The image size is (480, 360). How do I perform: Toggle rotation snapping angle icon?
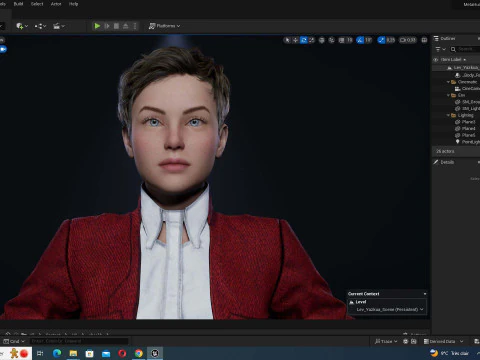[360, 40]
